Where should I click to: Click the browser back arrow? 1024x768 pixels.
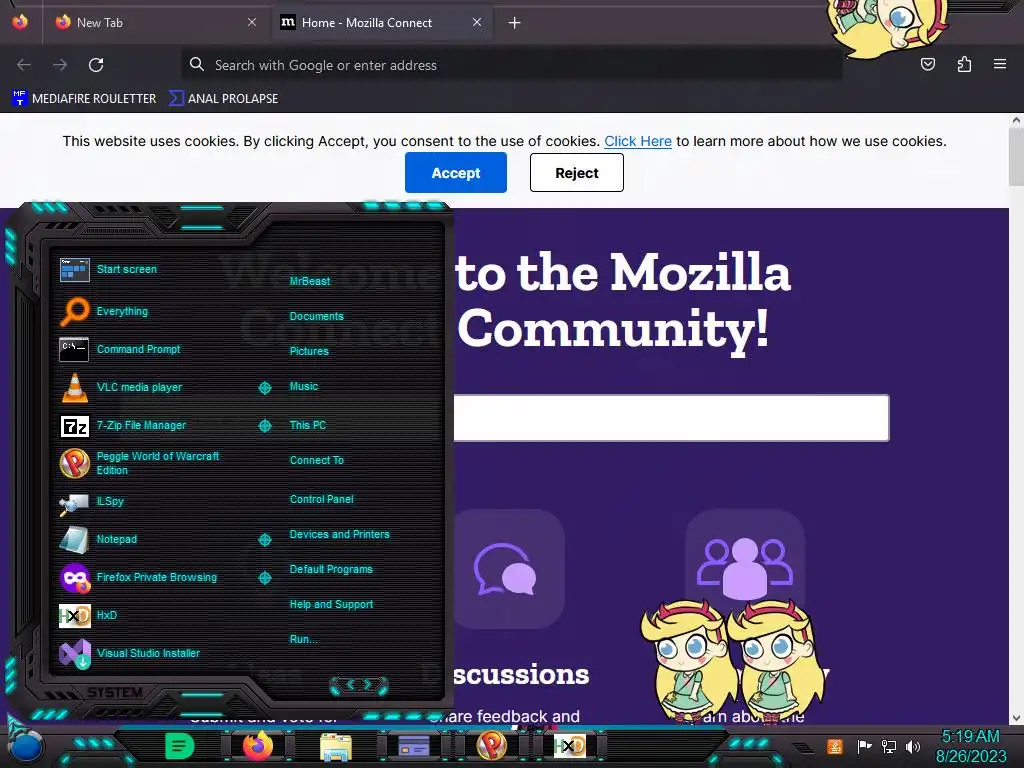(x=24, y=65)
